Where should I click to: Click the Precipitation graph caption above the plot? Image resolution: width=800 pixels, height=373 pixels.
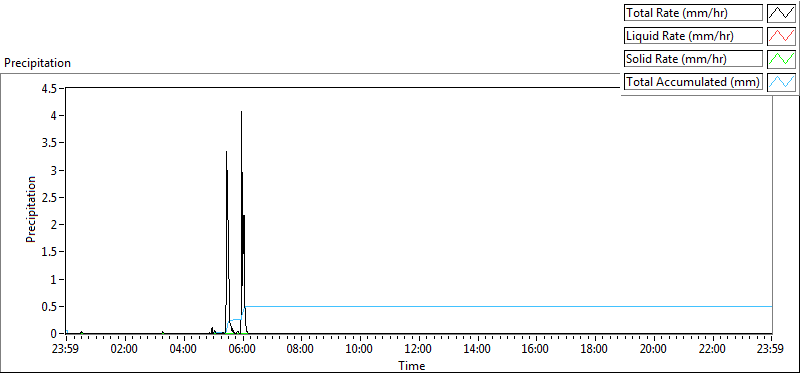pos(37,63)
